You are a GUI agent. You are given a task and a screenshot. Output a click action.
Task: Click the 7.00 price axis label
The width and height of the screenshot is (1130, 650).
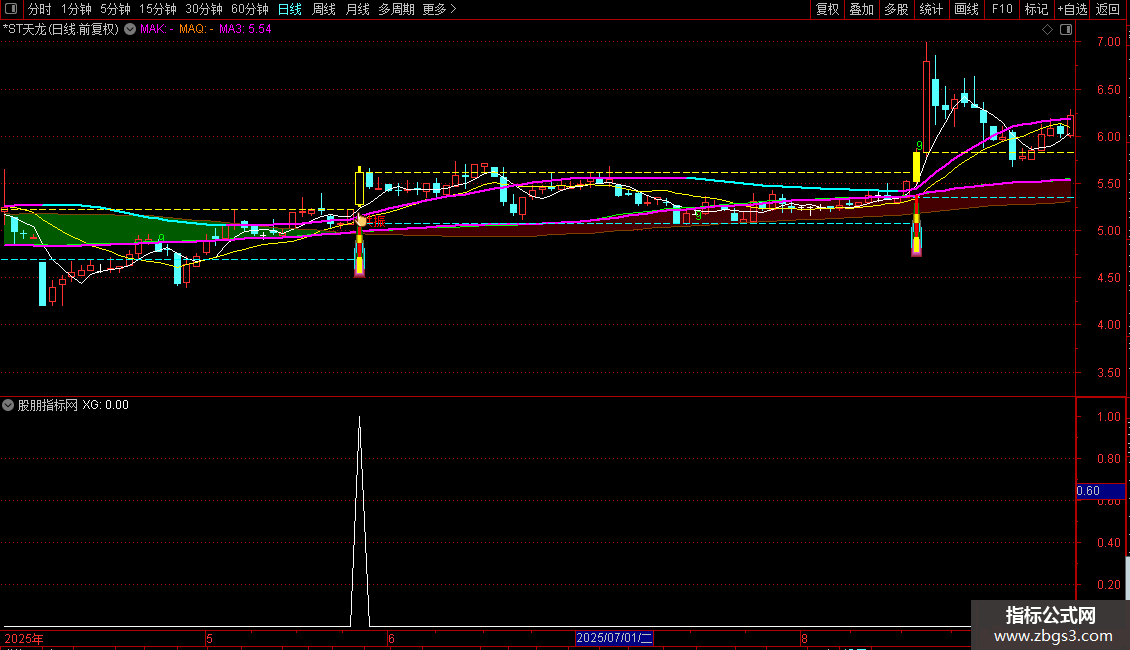point(1108,43)
